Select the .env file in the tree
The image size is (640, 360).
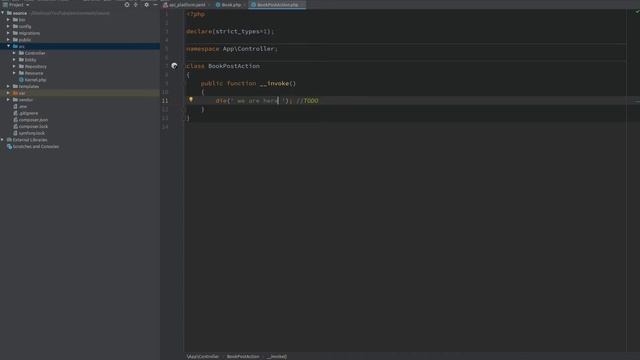(23, 107)
